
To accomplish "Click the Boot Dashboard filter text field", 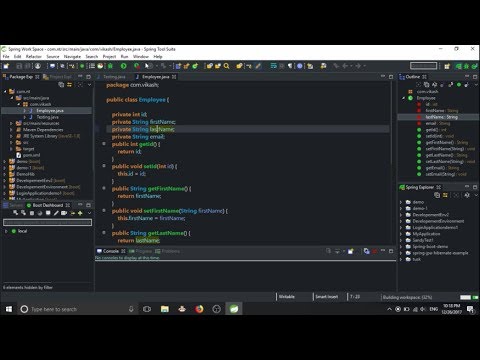I will tap(47, 222).
